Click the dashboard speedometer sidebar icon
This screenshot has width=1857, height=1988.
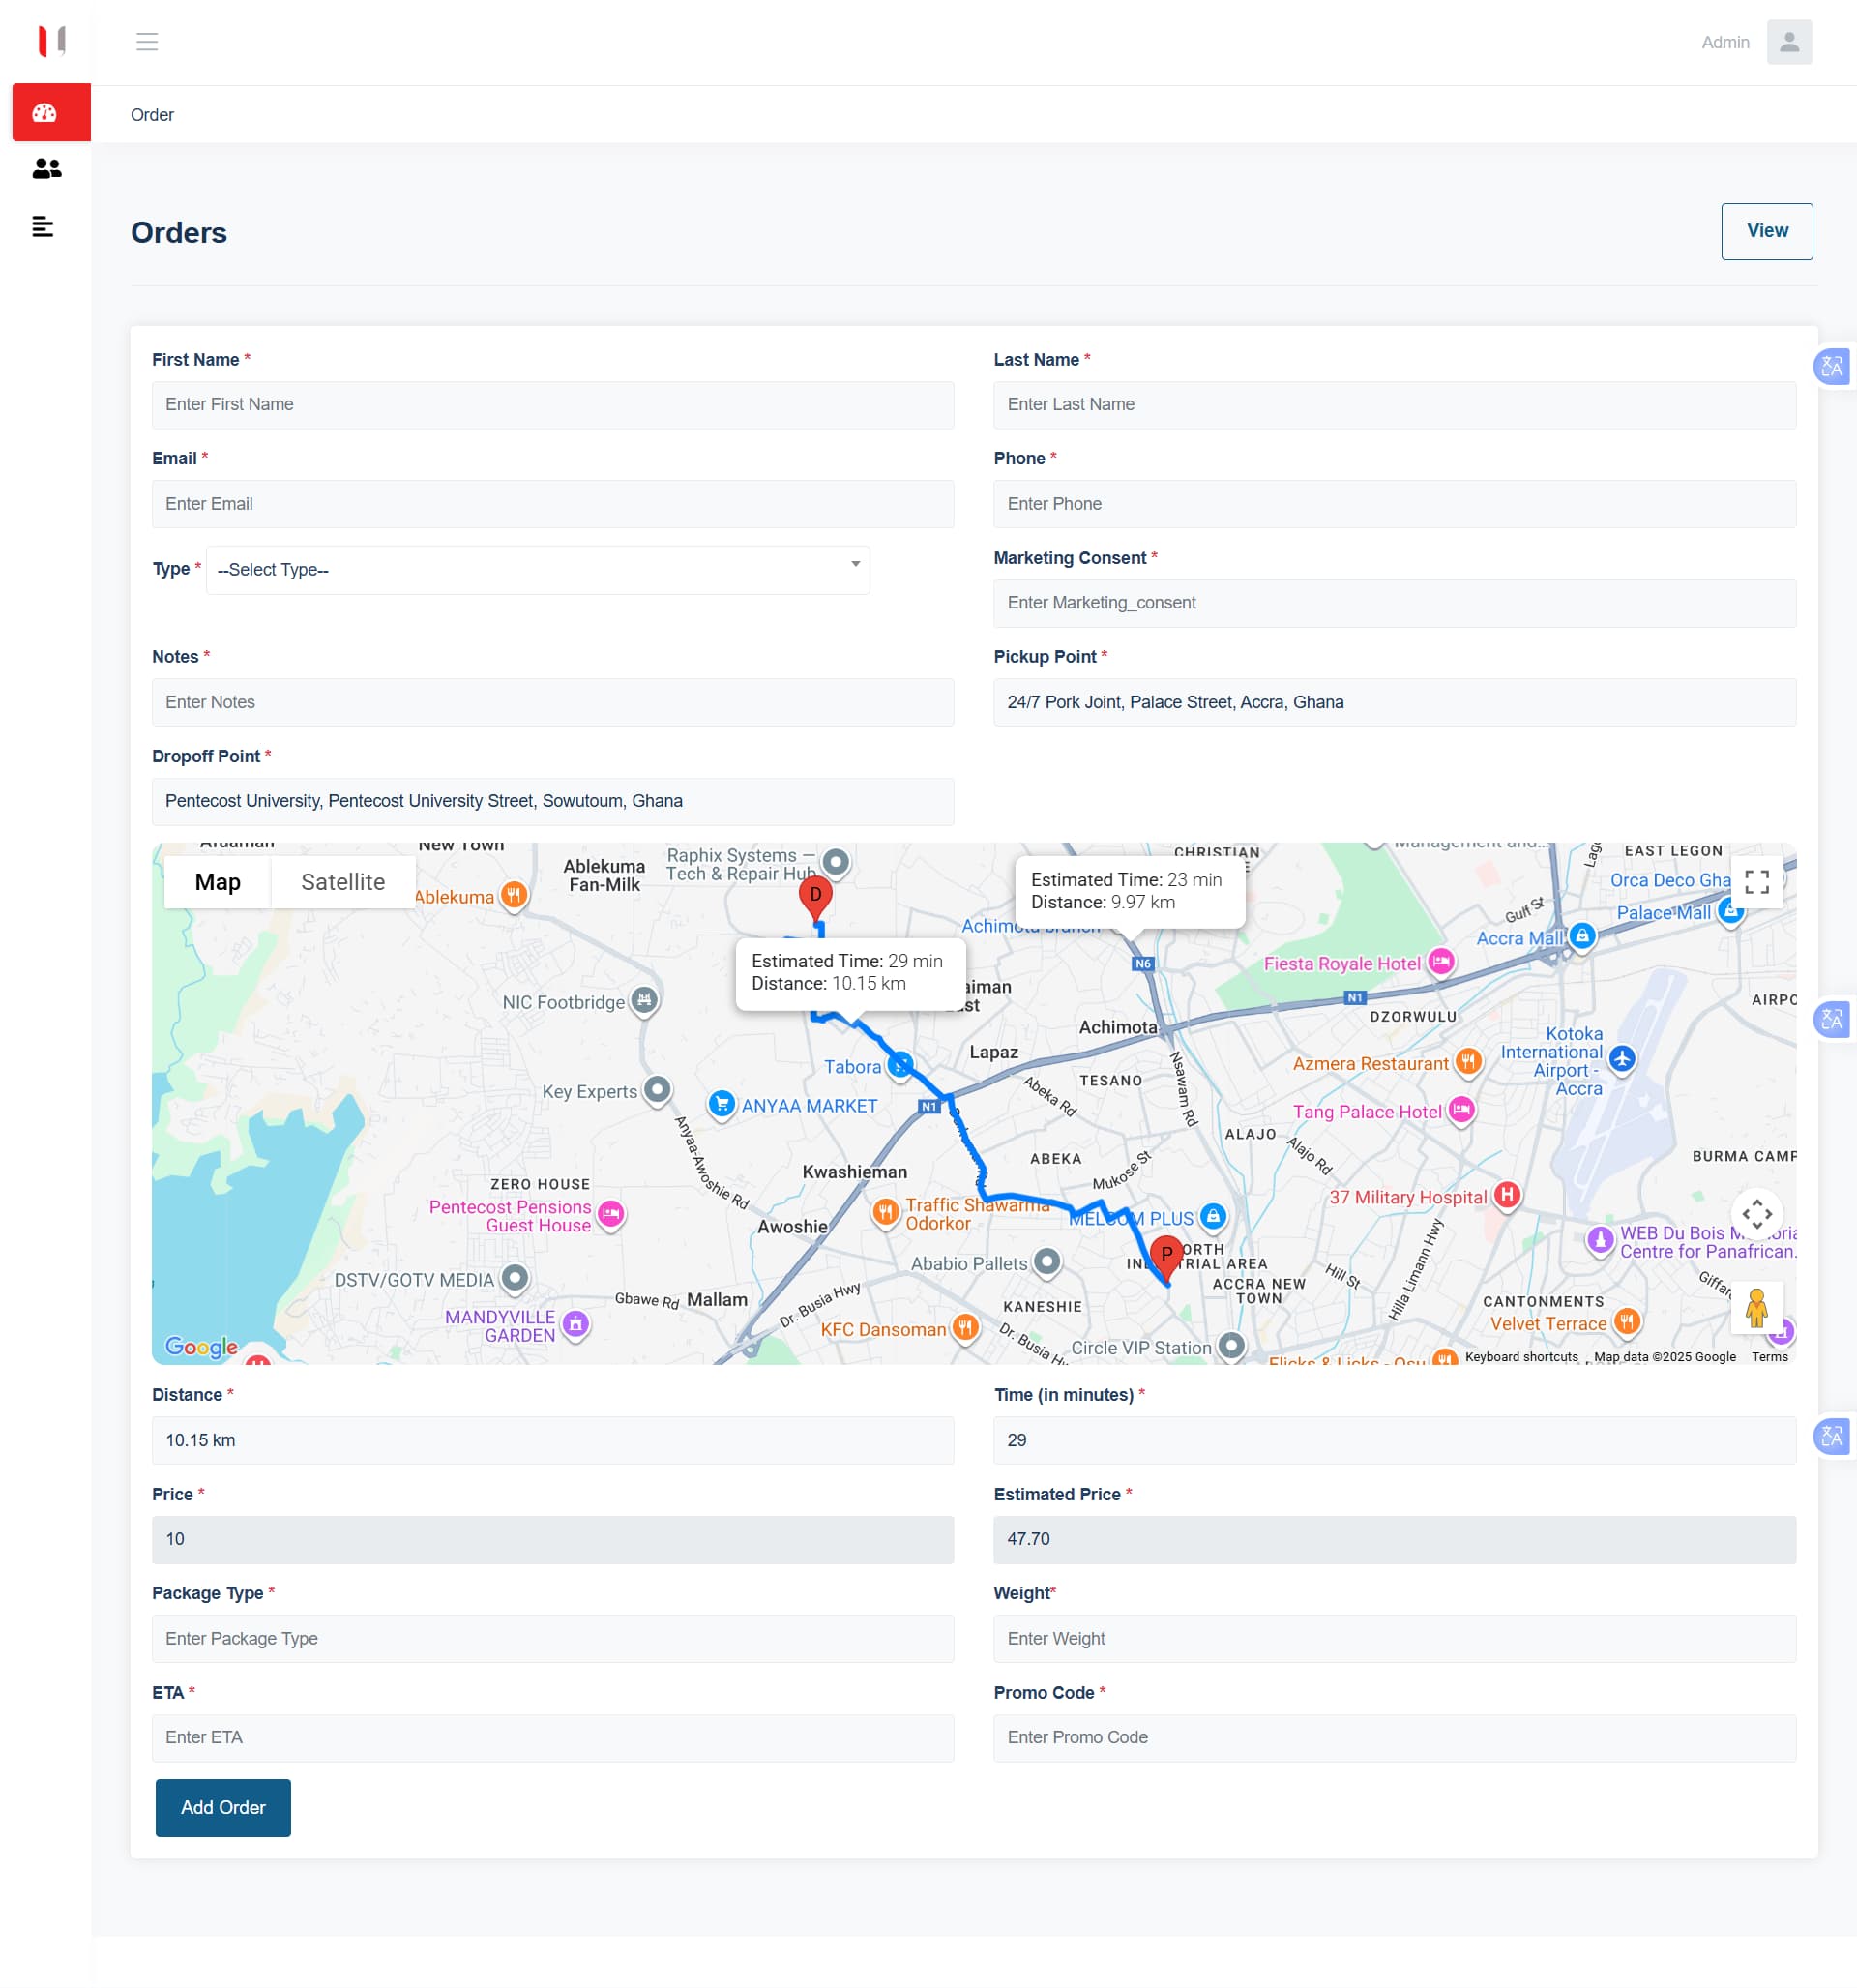(45, 113)
